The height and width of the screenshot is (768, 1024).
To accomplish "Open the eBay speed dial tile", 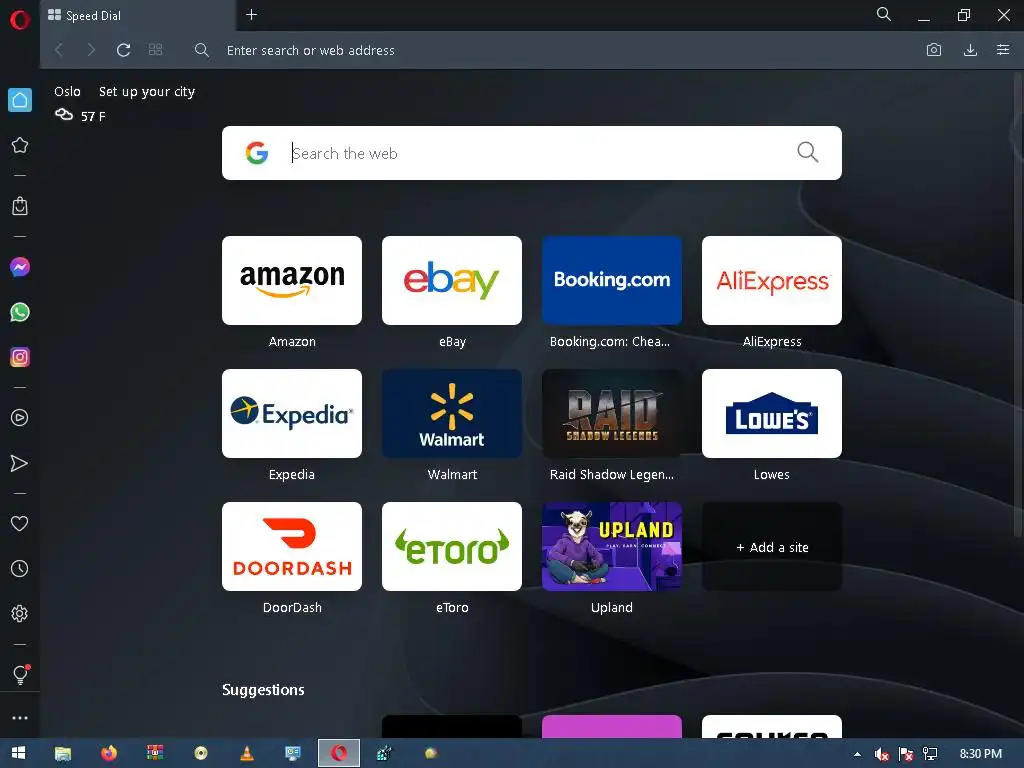I will pyautogui.click(x=452, y=280).
